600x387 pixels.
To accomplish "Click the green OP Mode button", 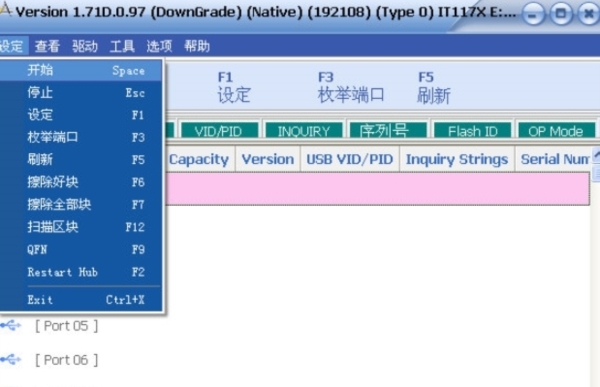I will 556,131.
